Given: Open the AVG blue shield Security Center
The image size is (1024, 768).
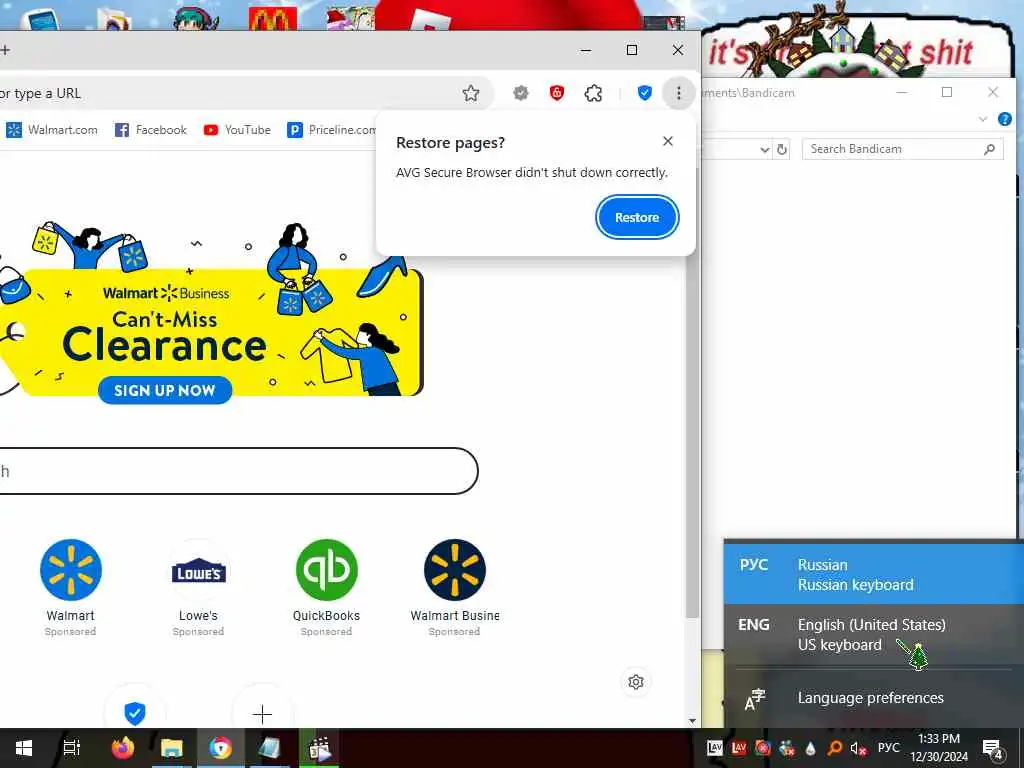Looking at the screenshot, I should point(645,93).
